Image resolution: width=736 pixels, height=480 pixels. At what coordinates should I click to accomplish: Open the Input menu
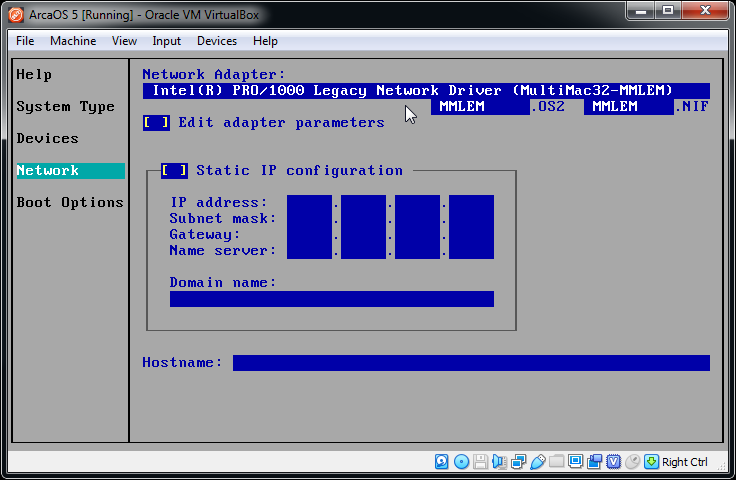(167, 41)
